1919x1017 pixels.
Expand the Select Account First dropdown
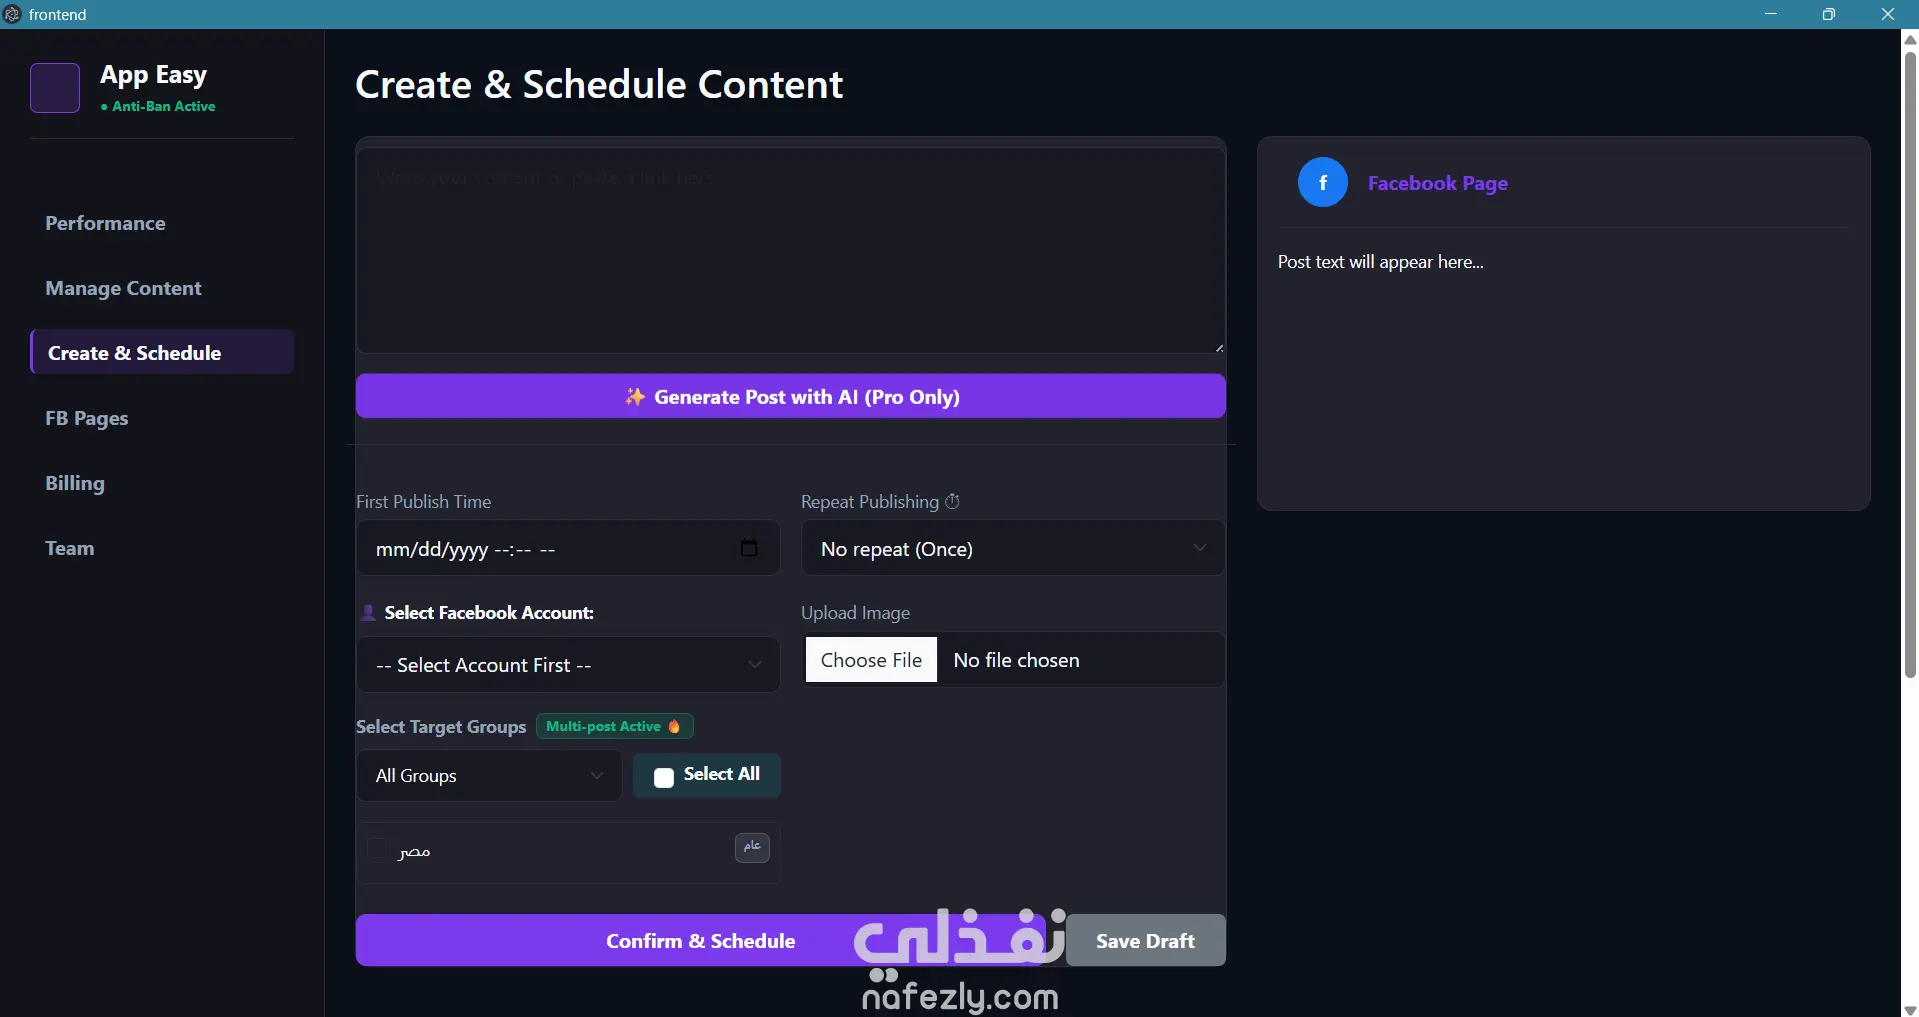[568, 665]
